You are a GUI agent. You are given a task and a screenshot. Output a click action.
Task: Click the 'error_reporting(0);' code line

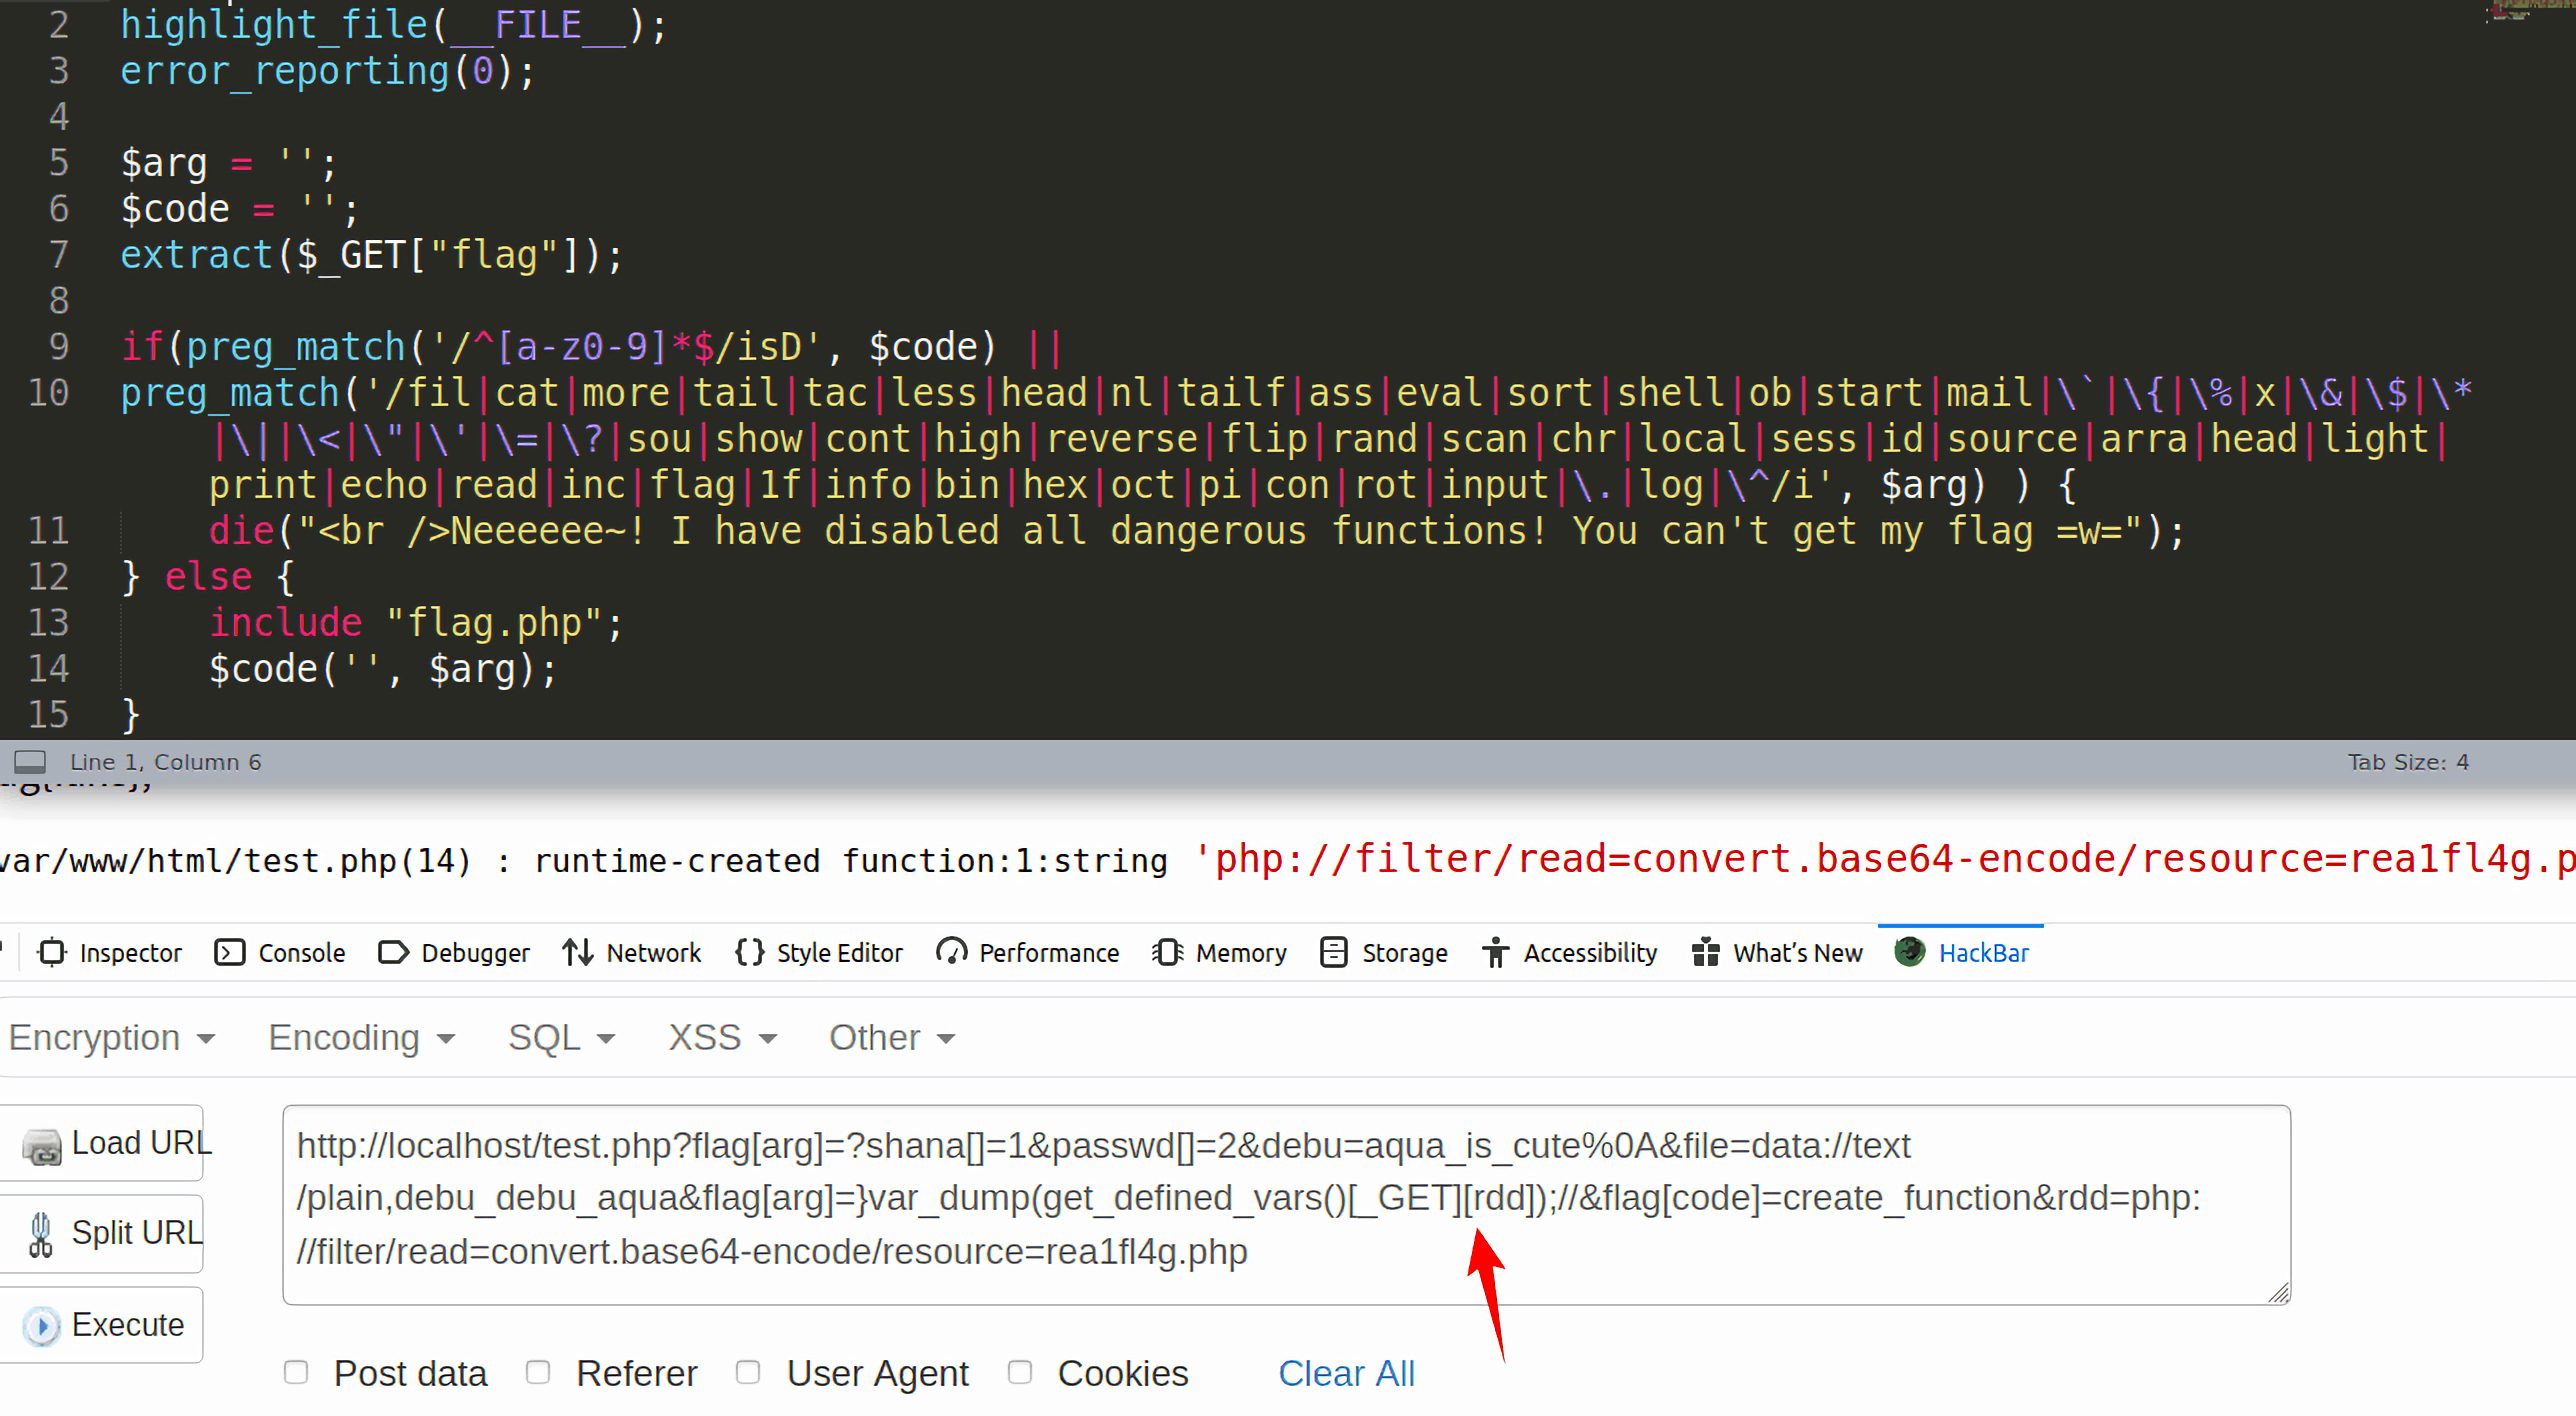328,70
